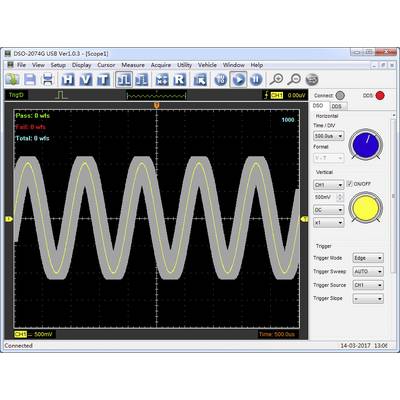Click the Fail: 0 wfs text
Screen dimensions: 400x400
click(x=30, y=127)
